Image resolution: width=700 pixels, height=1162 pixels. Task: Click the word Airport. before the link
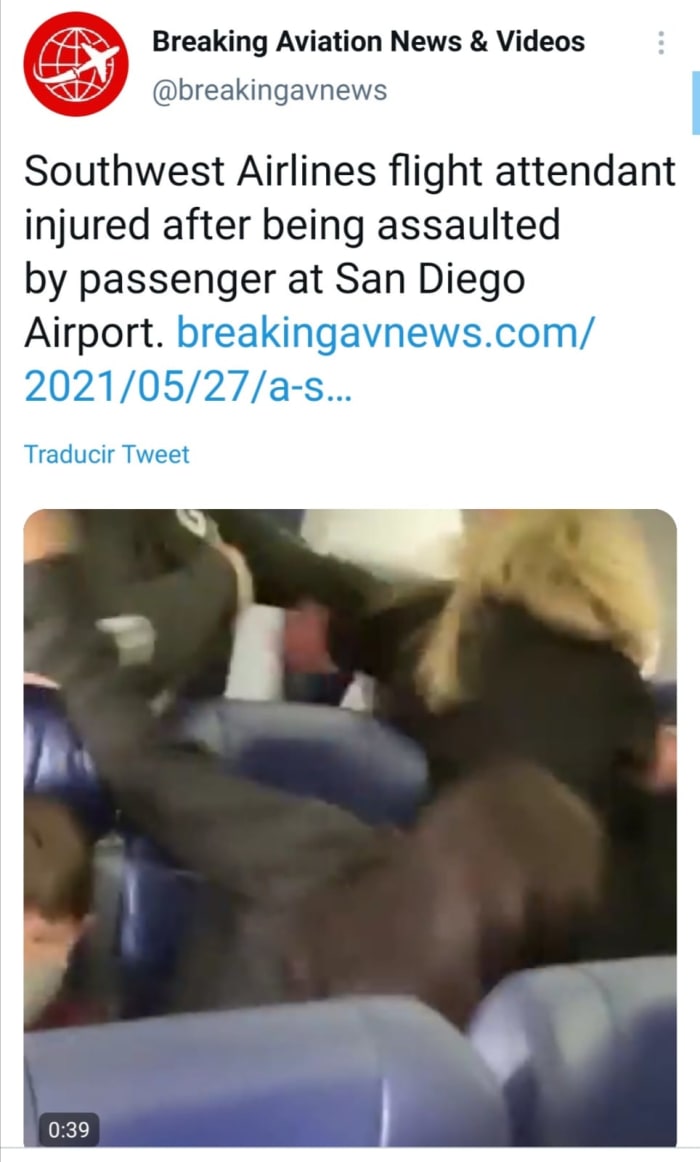coord(93,333)
